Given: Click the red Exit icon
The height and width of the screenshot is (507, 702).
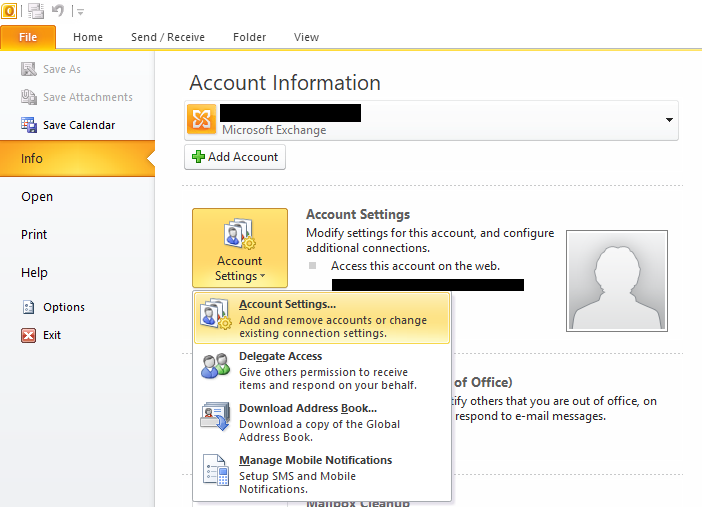Looking at the screenshot, I should (x=28, y=335).
